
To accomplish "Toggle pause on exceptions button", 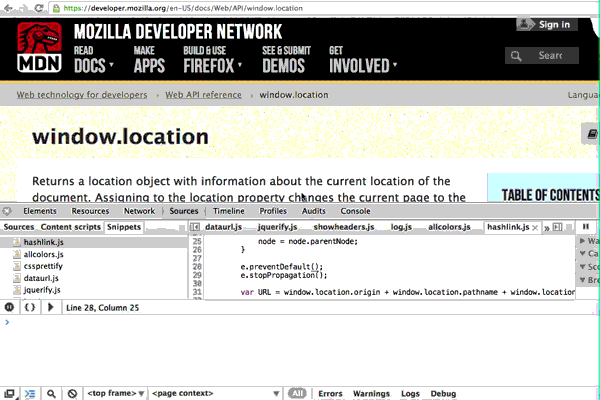I will [9, 307].
